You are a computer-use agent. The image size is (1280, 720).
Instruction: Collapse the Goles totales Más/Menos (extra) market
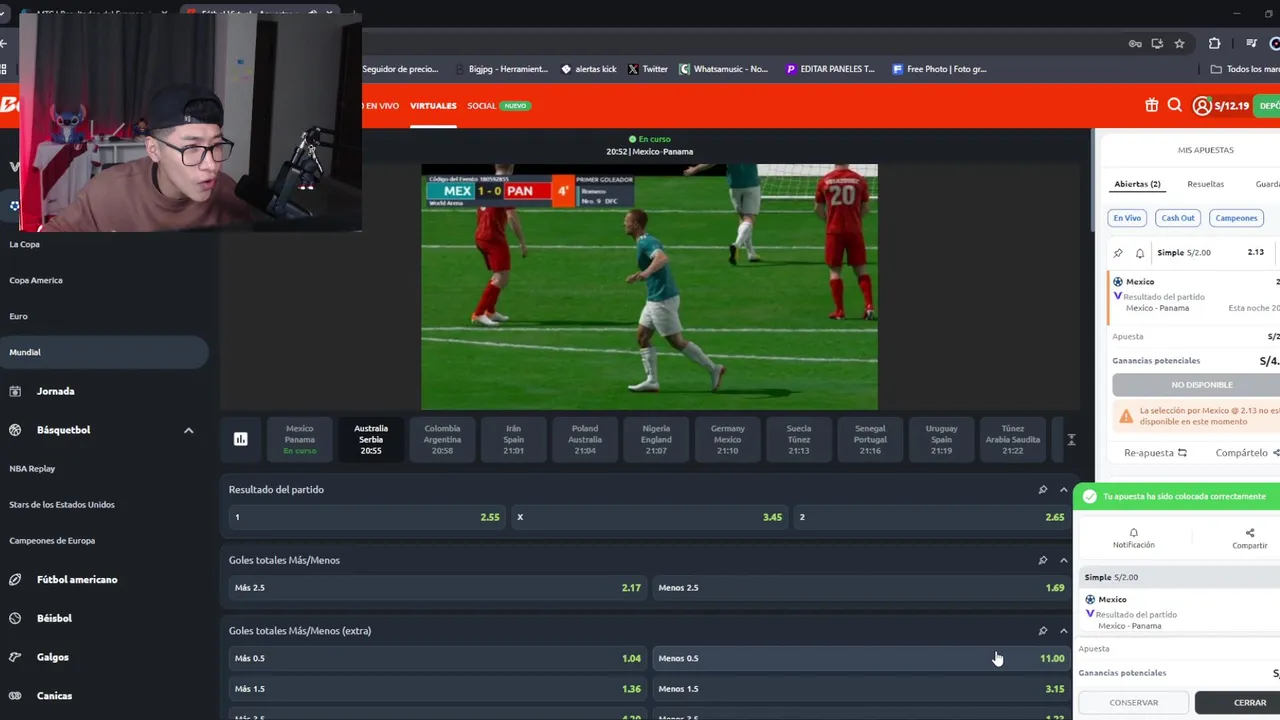[1063, 631]
